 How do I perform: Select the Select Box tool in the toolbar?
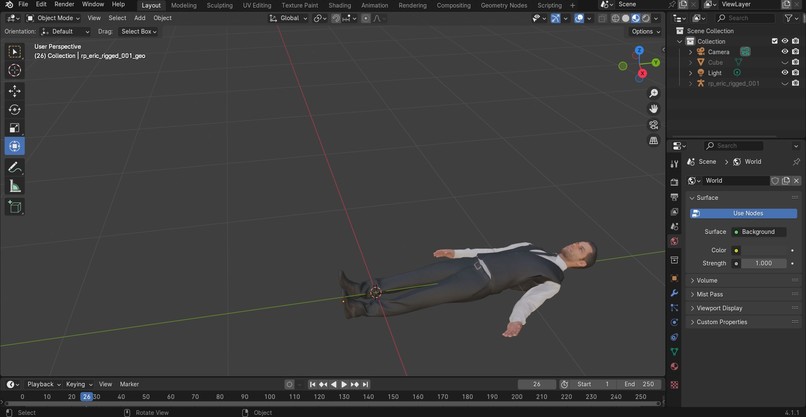[14, 51]
